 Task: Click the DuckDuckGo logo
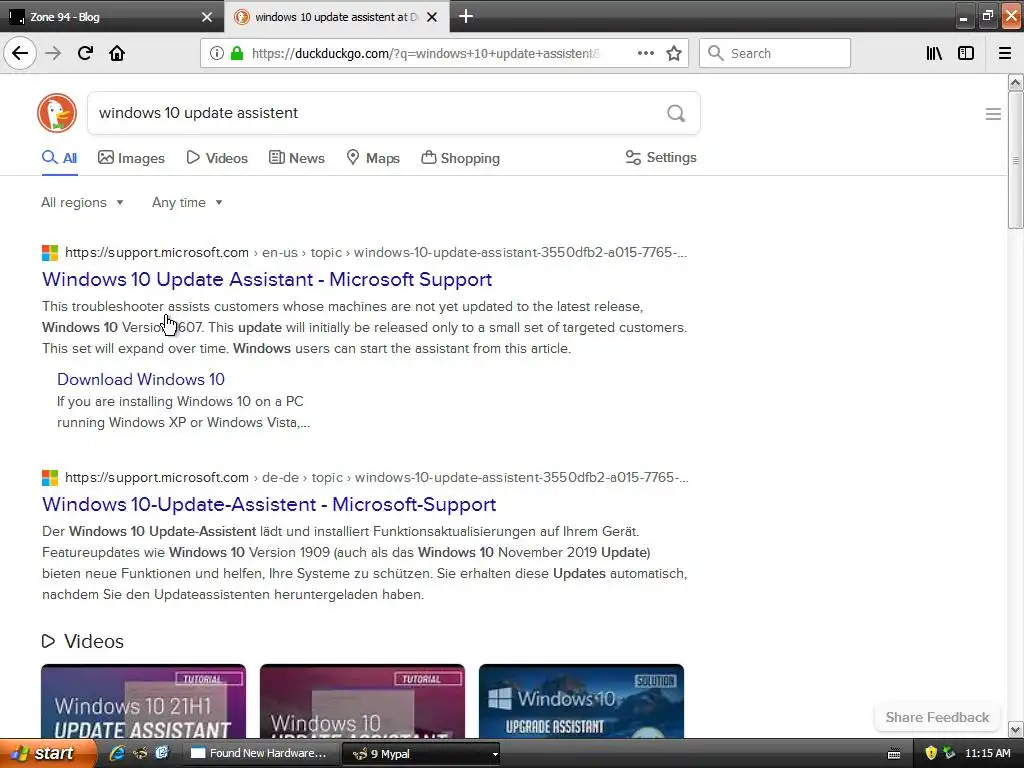coord(57,113)
